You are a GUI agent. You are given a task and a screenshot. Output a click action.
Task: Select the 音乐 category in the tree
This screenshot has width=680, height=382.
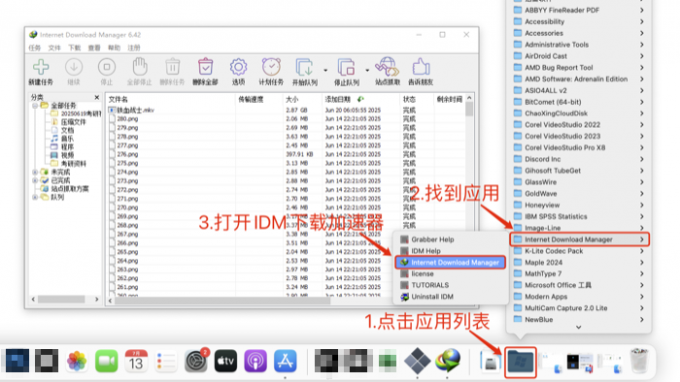tap(67, 139)
